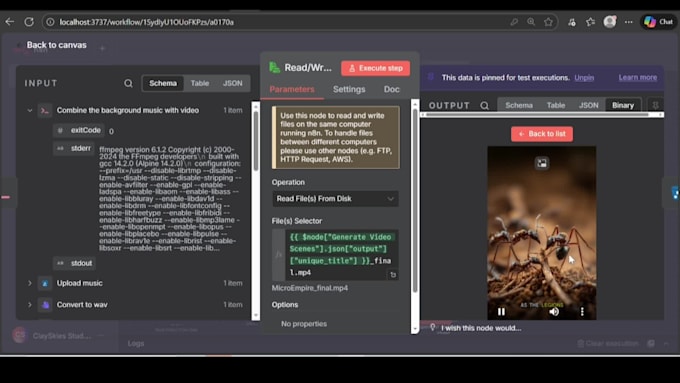
Task: Select the stderr field pill
Action: click(x=74, y=148)
